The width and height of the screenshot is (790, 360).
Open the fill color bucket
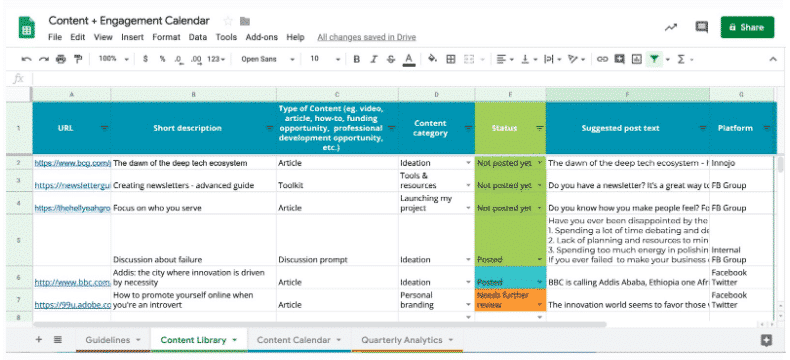pos(432,59)
